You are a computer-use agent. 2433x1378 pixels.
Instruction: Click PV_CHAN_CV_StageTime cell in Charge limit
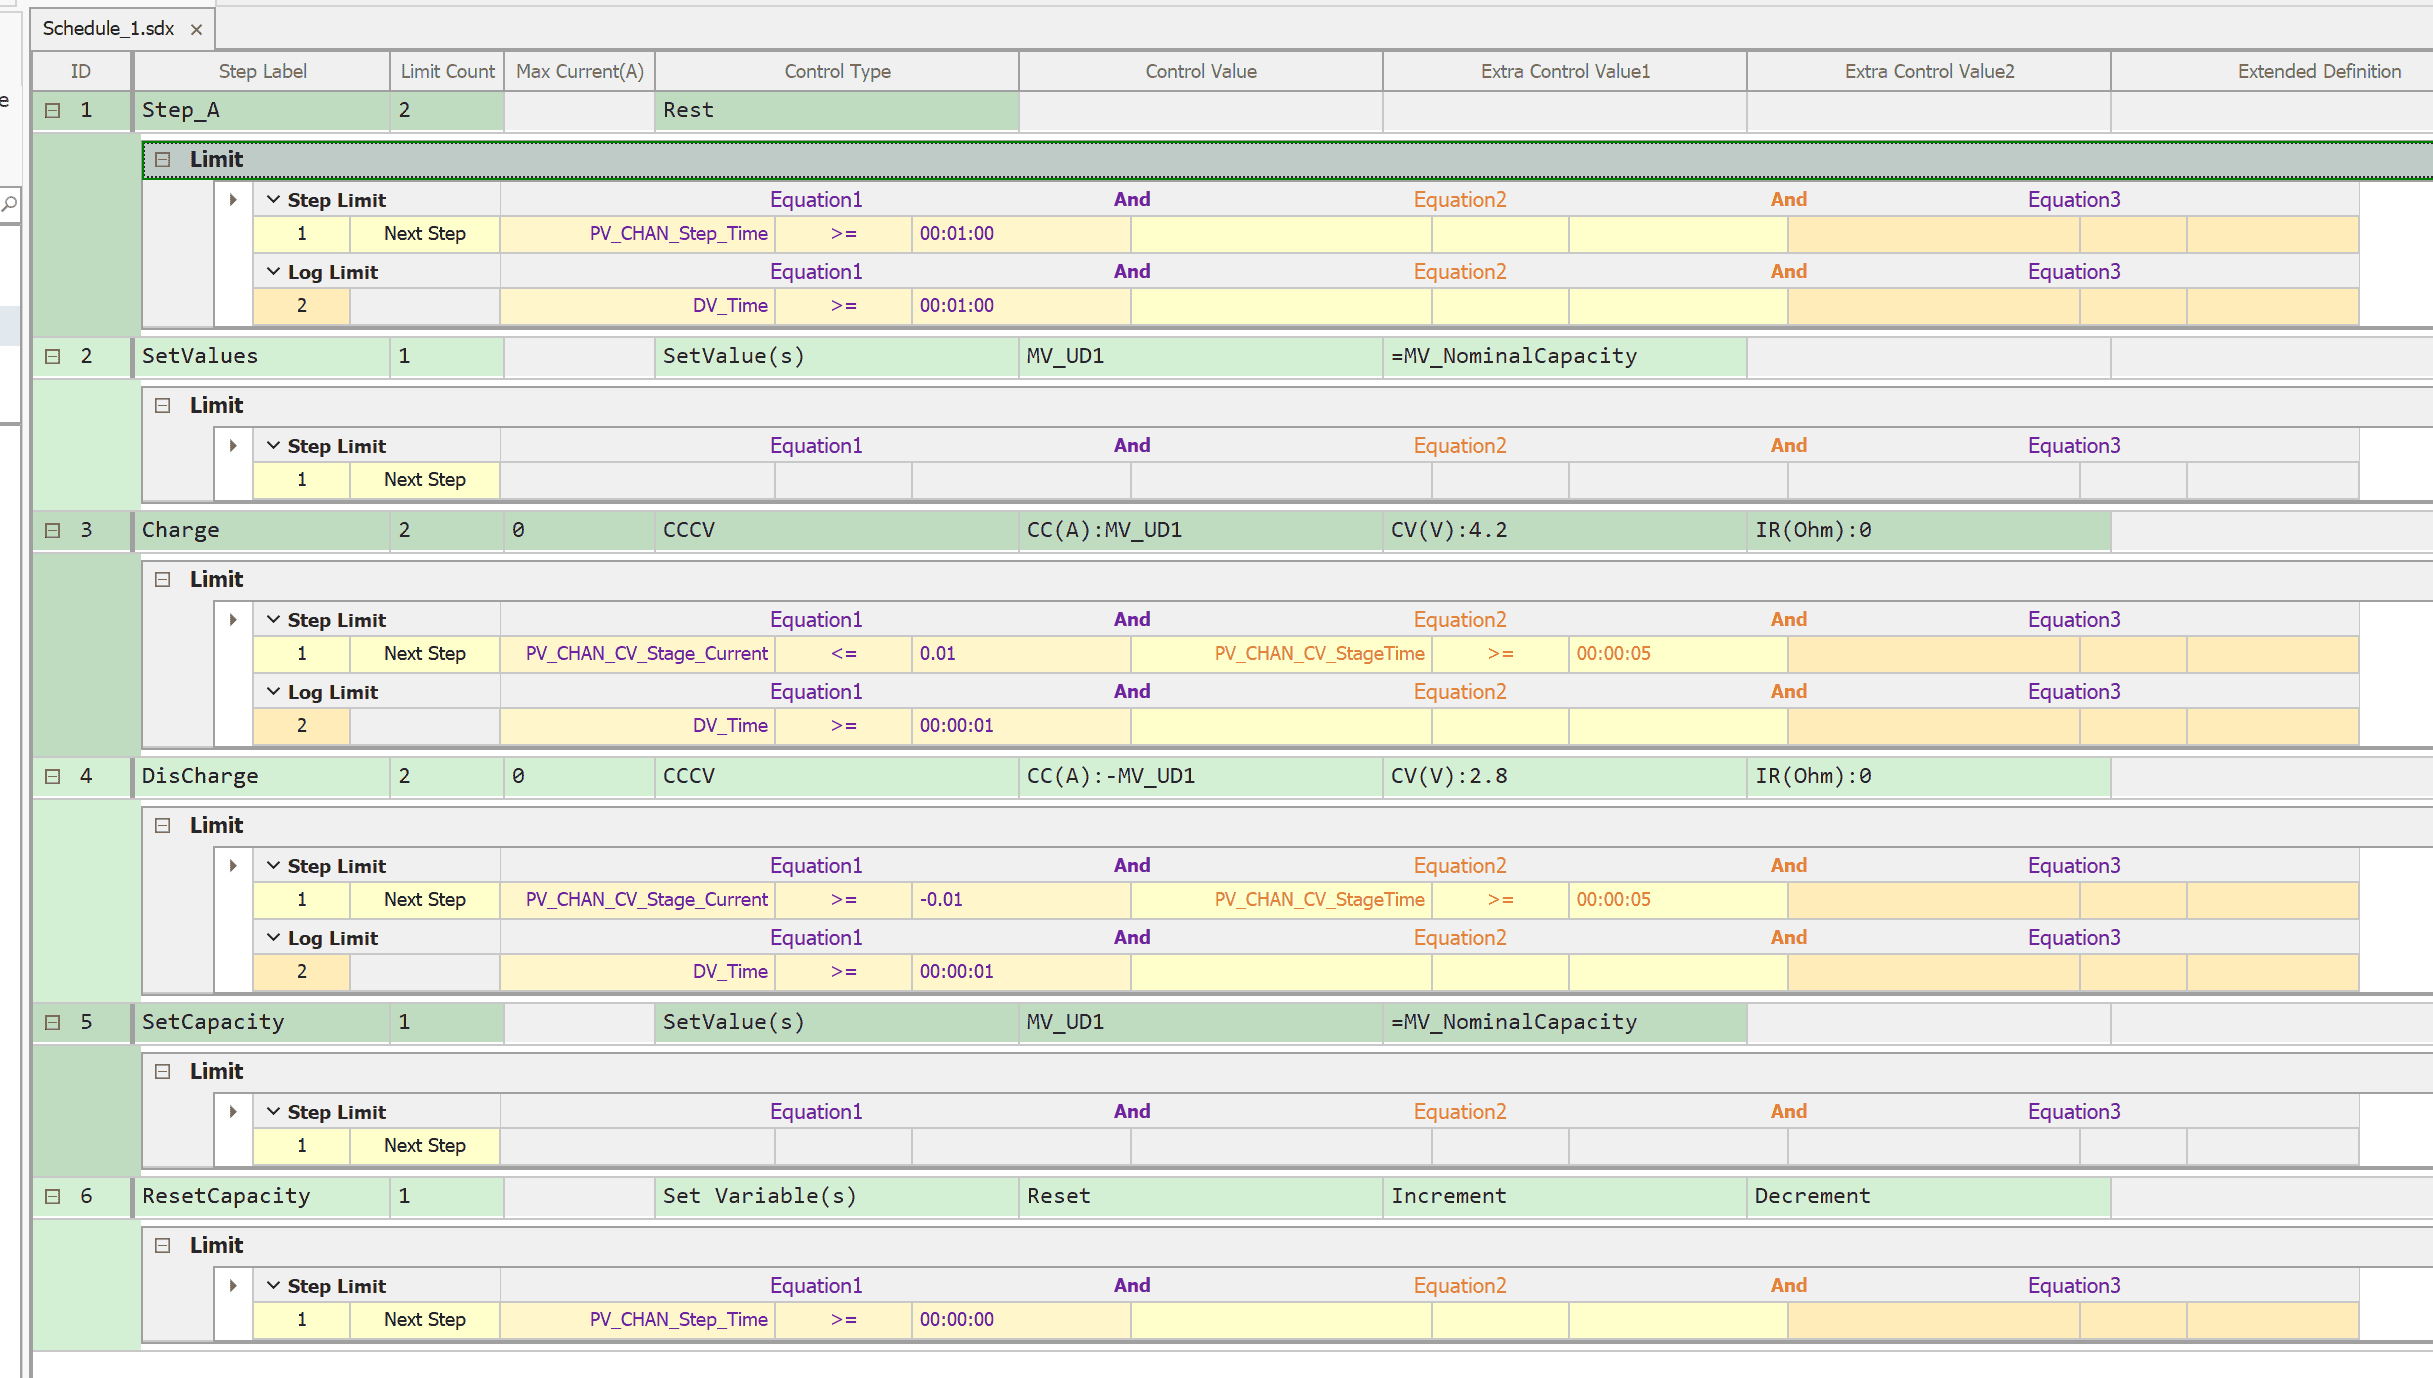click(x=1318, y=654)
